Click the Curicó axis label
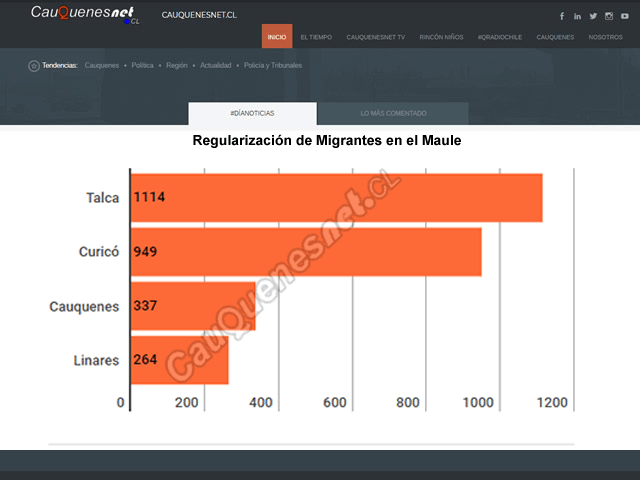The width and height of the screenshot is (640, 480). [x=99, y=252]
